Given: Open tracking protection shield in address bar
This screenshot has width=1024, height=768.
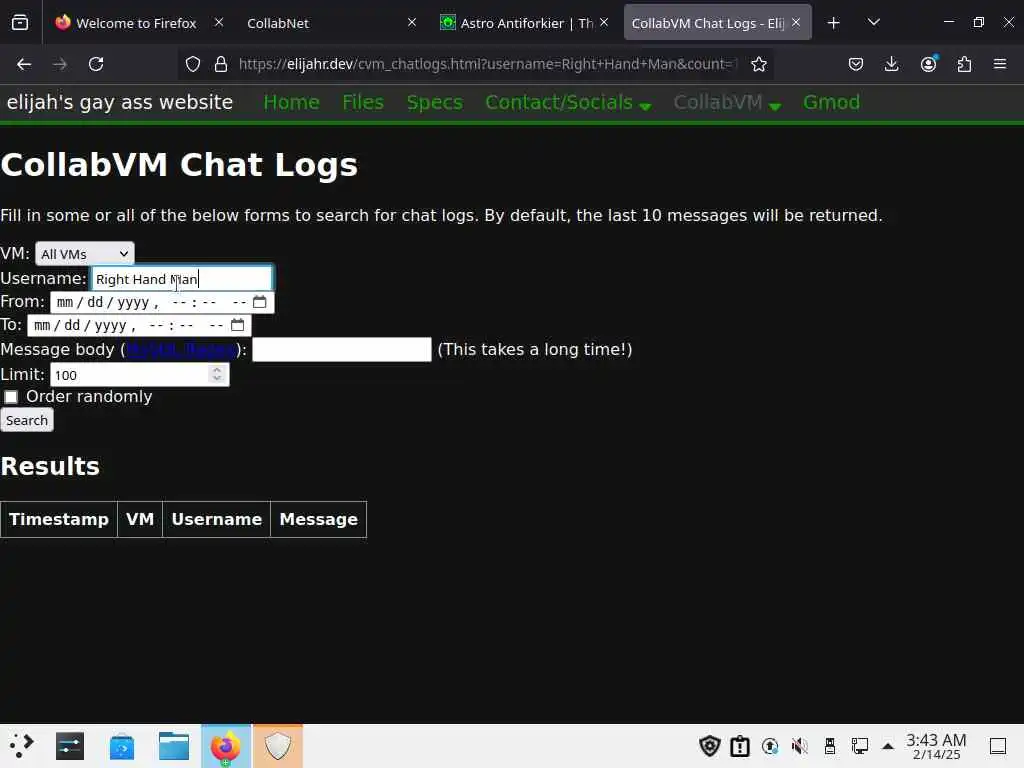Looking at the screenshot, I should pyautogui.click(x=193, y=64).
